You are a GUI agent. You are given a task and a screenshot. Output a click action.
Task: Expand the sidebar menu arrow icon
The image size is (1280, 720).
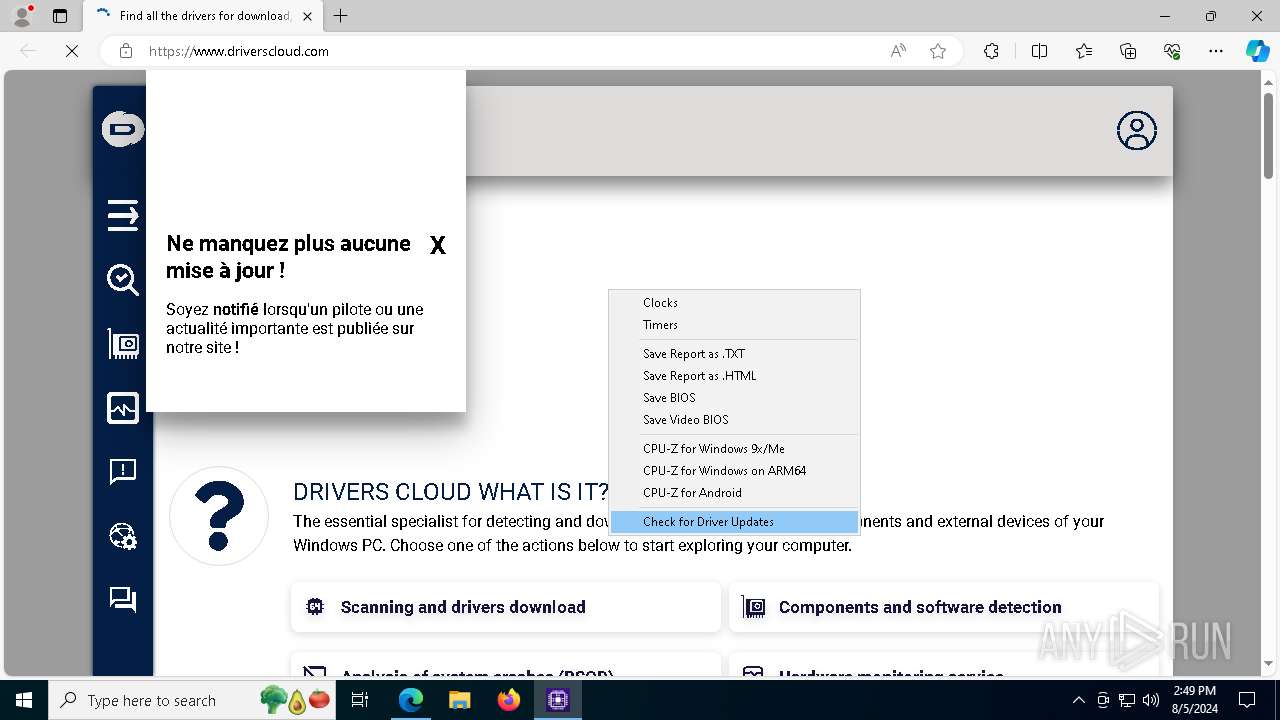[123, 215]
